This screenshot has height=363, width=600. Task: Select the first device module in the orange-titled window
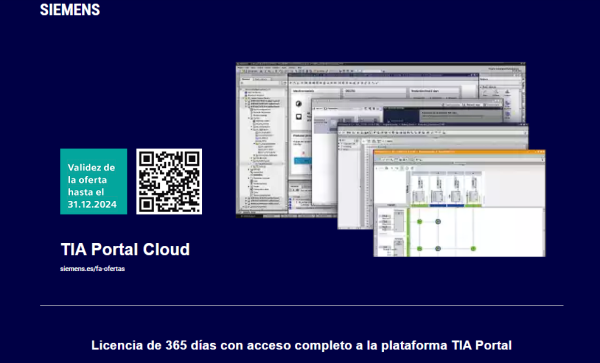pos(420,189)
